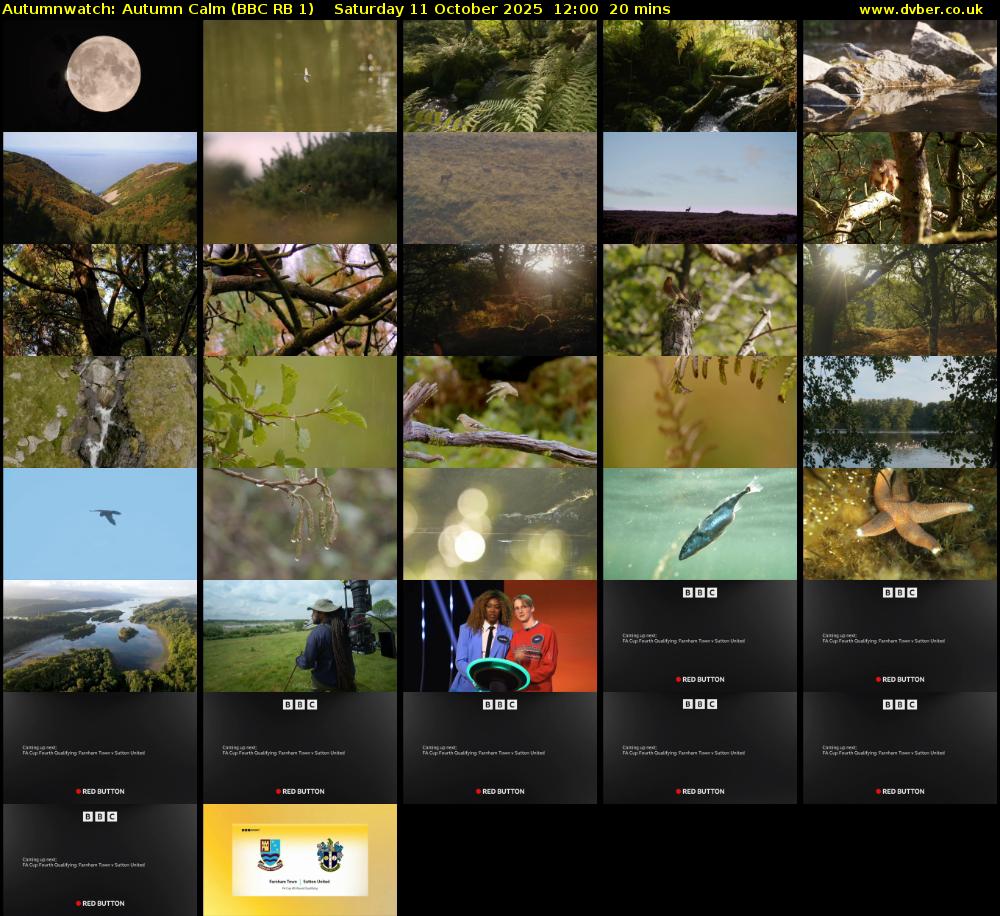Viewport: 1000px width, 916px height.
Task: Select the underwater fish thumbnail
Action: tap(700, 524)
